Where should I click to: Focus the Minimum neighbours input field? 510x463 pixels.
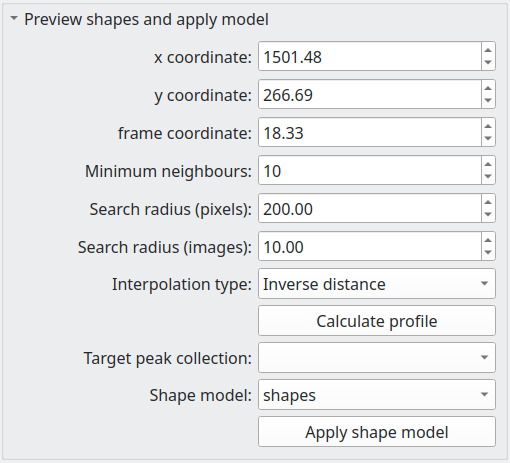(370, 170)
